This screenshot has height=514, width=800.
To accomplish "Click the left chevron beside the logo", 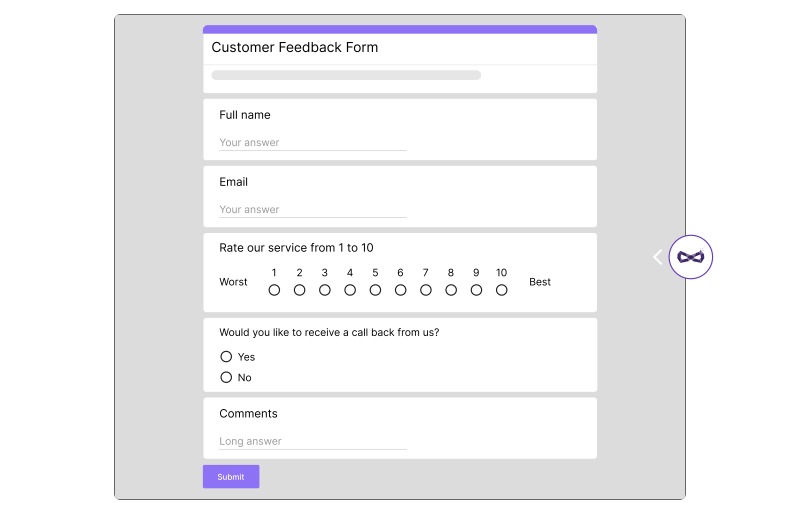I will [658, 257].
